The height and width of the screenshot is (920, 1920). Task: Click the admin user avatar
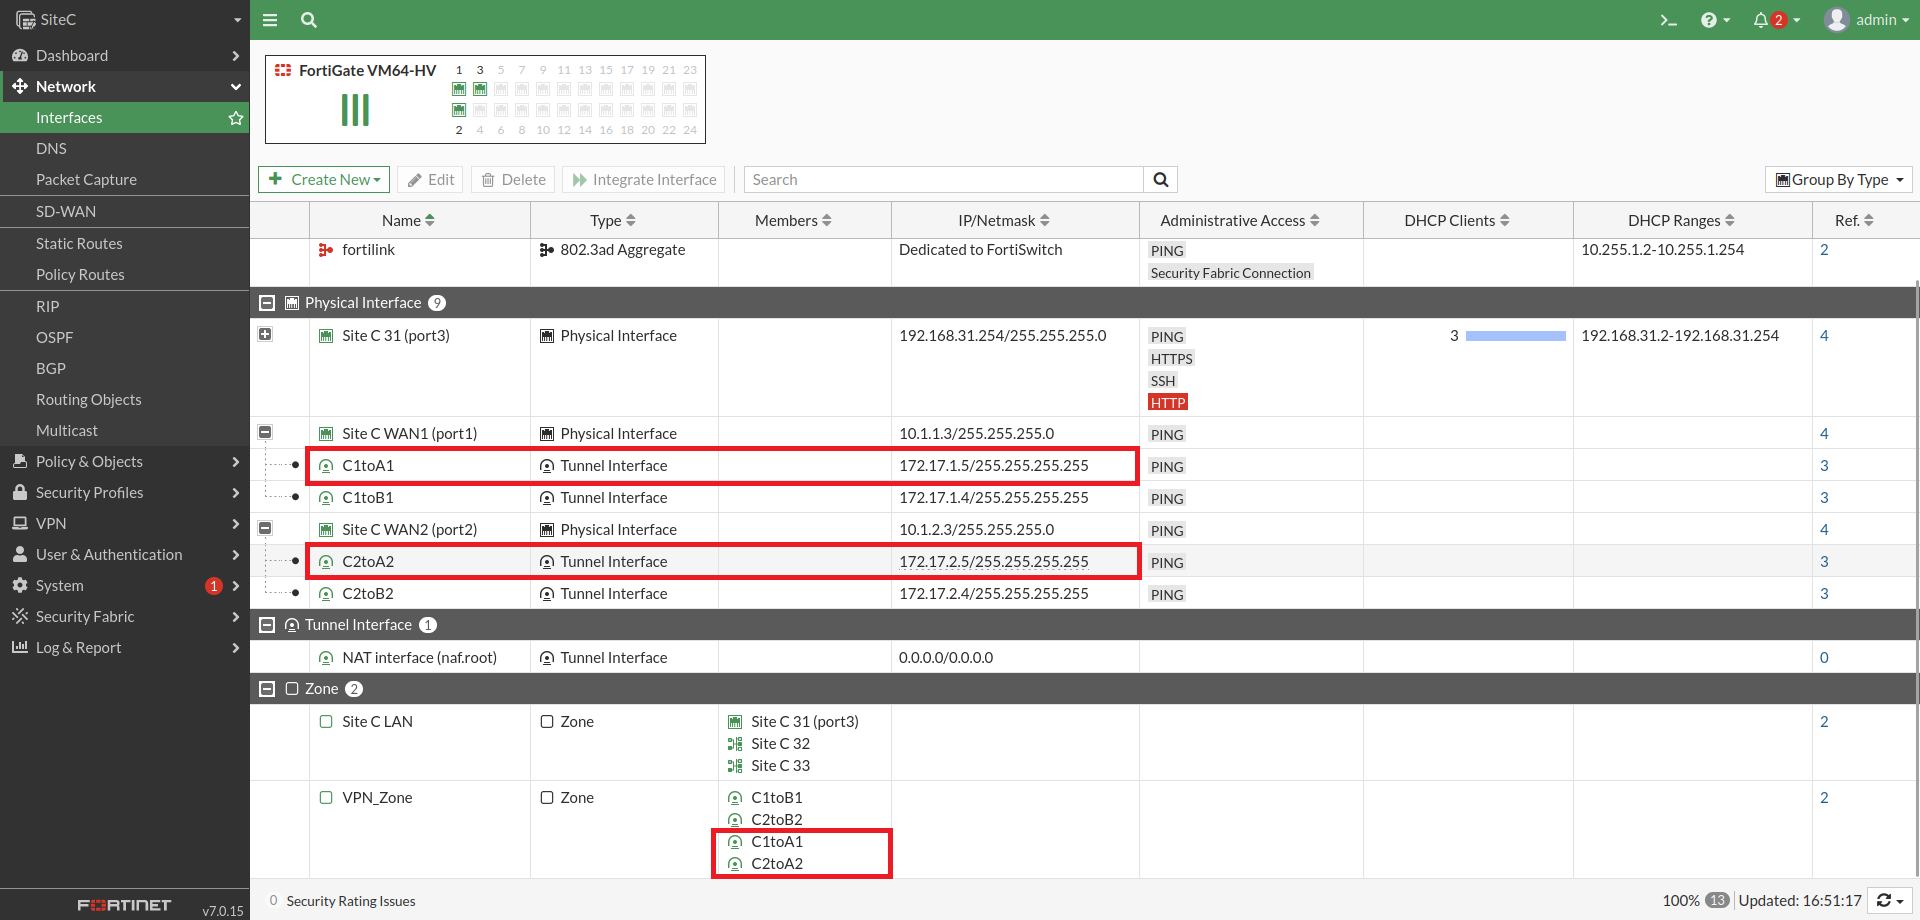point(1836,20)
